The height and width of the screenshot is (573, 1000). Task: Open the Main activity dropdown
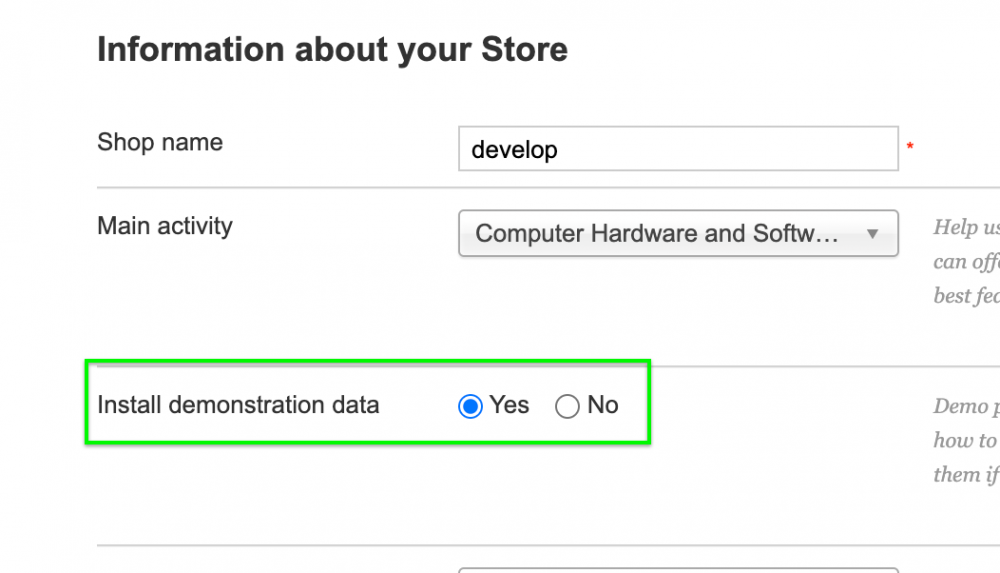tap(678, 233)
